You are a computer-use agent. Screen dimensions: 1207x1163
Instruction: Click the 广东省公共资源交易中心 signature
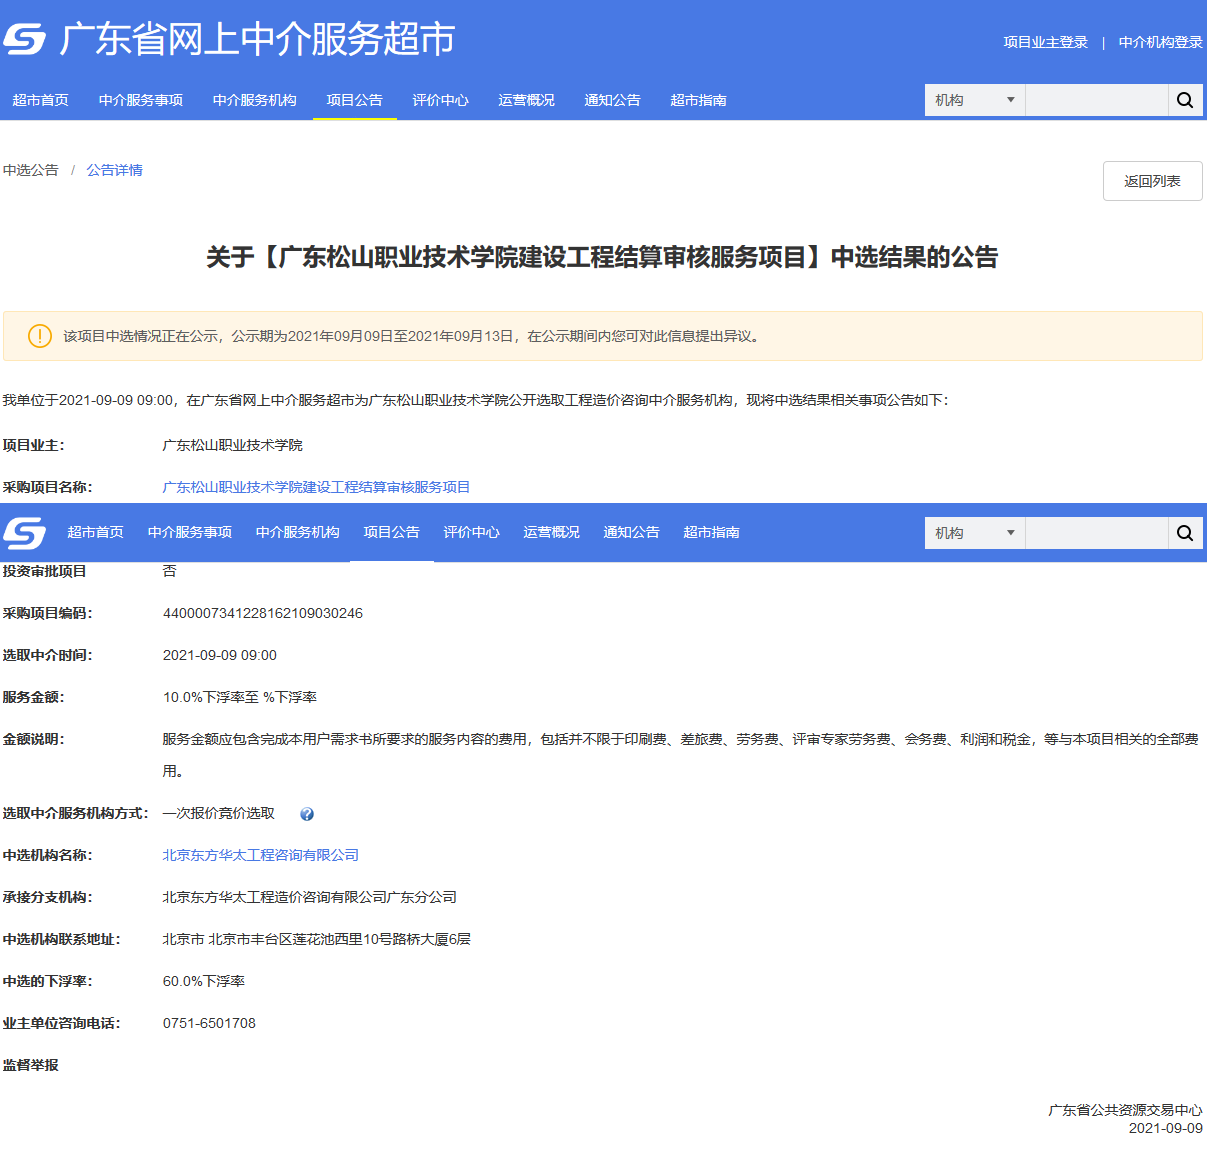(1125, 1110)
